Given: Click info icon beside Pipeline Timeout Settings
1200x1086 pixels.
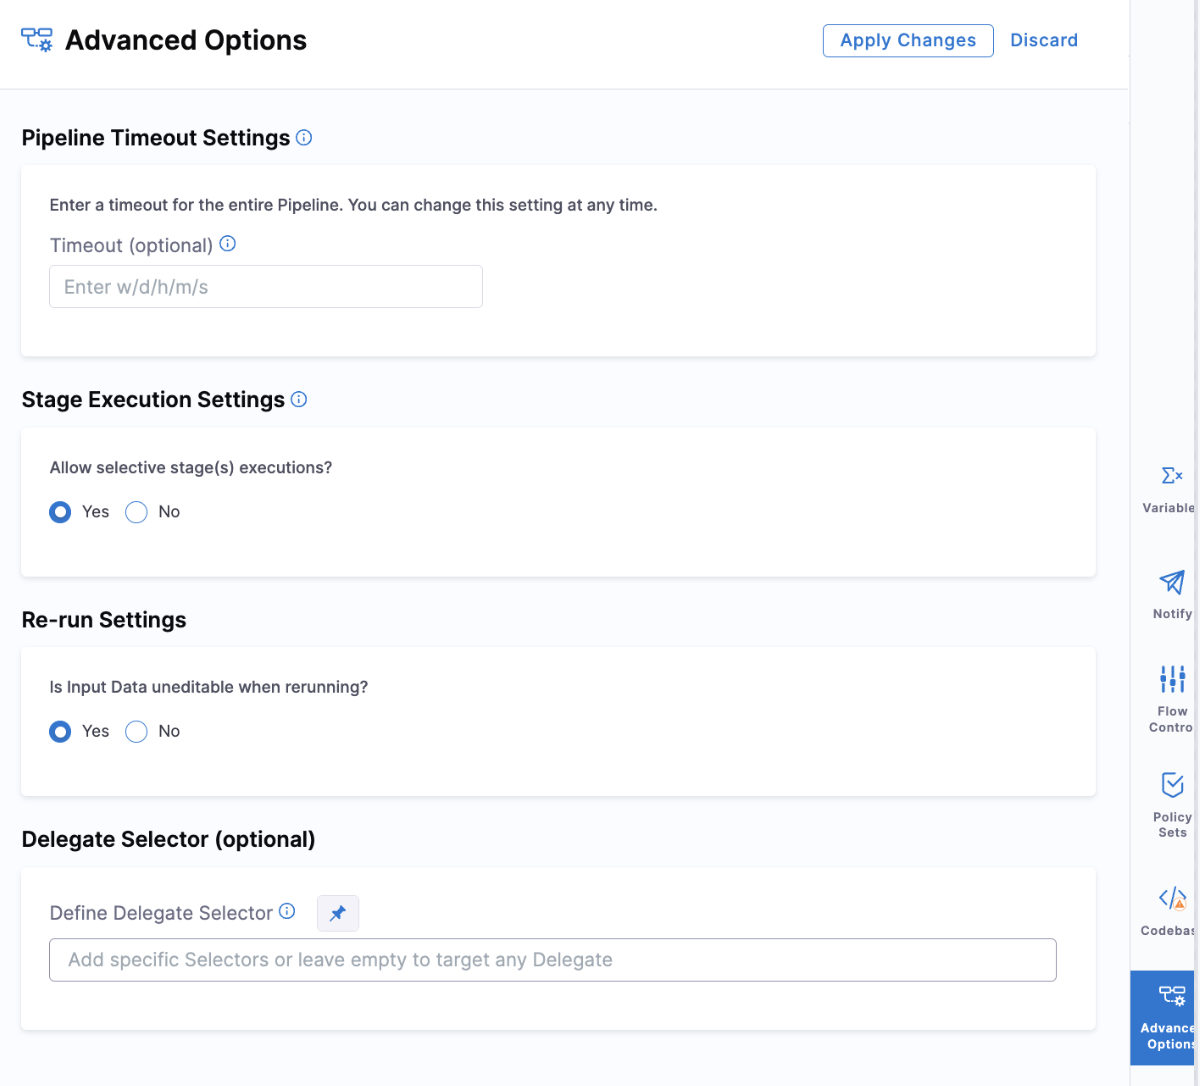Looking at the screenshot, I should pos(304,138).
